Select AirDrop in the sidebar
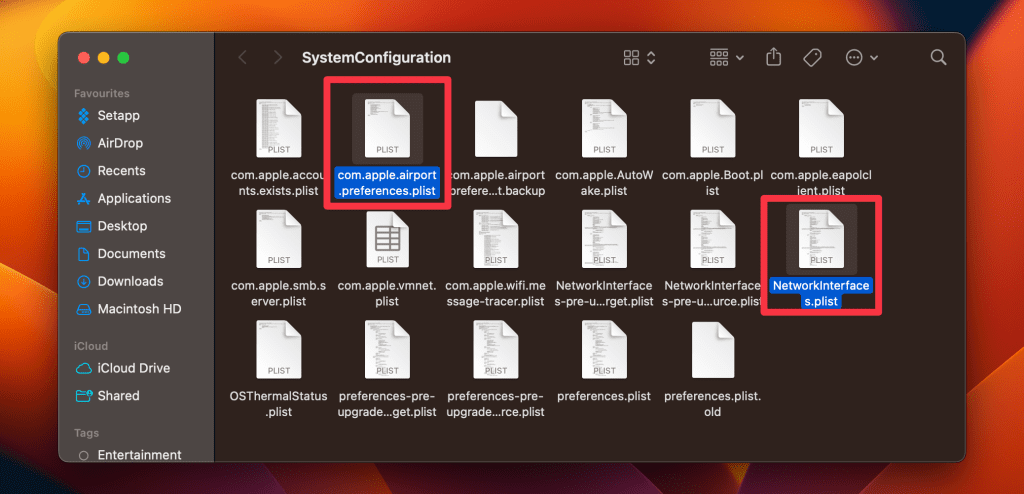The image size is (1024, 494). point(118,143)
